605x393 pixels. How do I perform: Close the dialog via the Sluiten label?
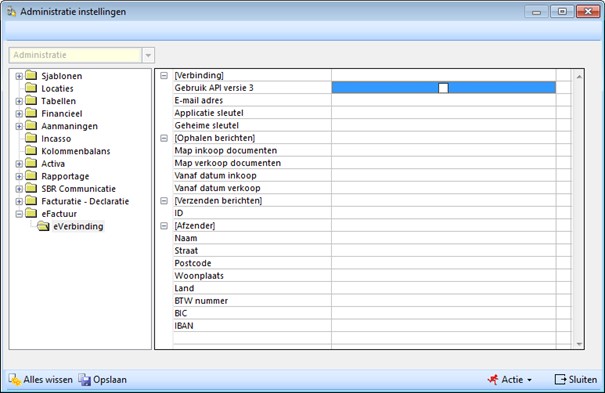click(583, 380)
